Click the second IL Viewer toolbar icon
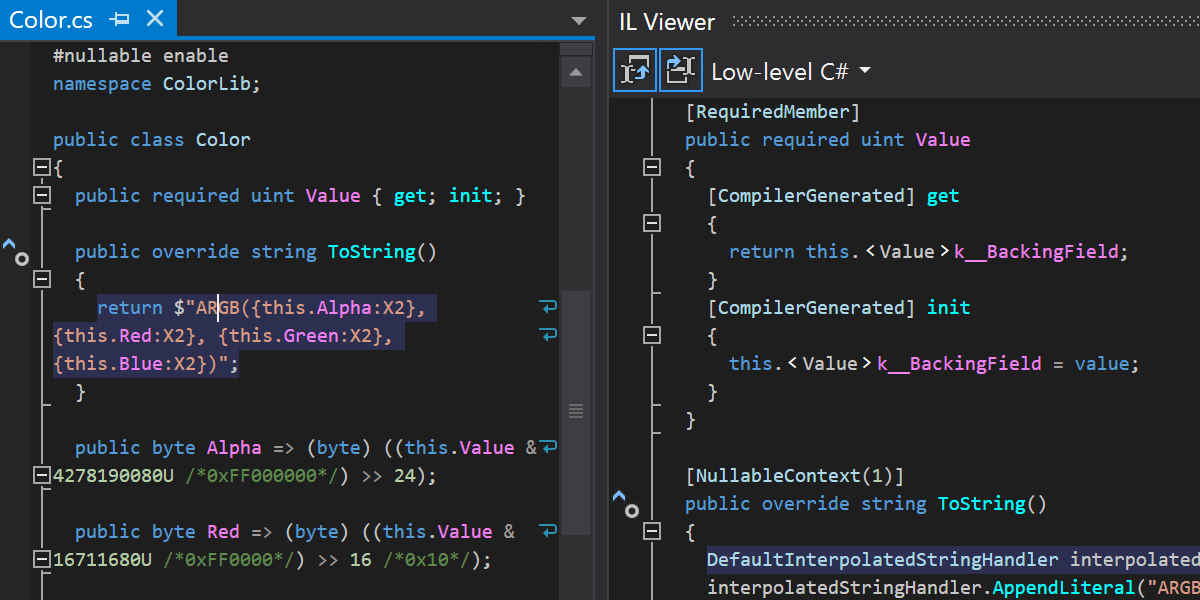The height and width of the screenshot is (600, 1200). (x=681, y=70)
